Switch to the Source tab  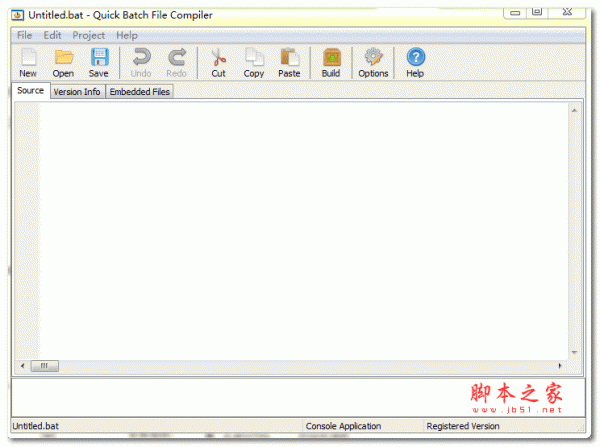(x=31, y=91)
